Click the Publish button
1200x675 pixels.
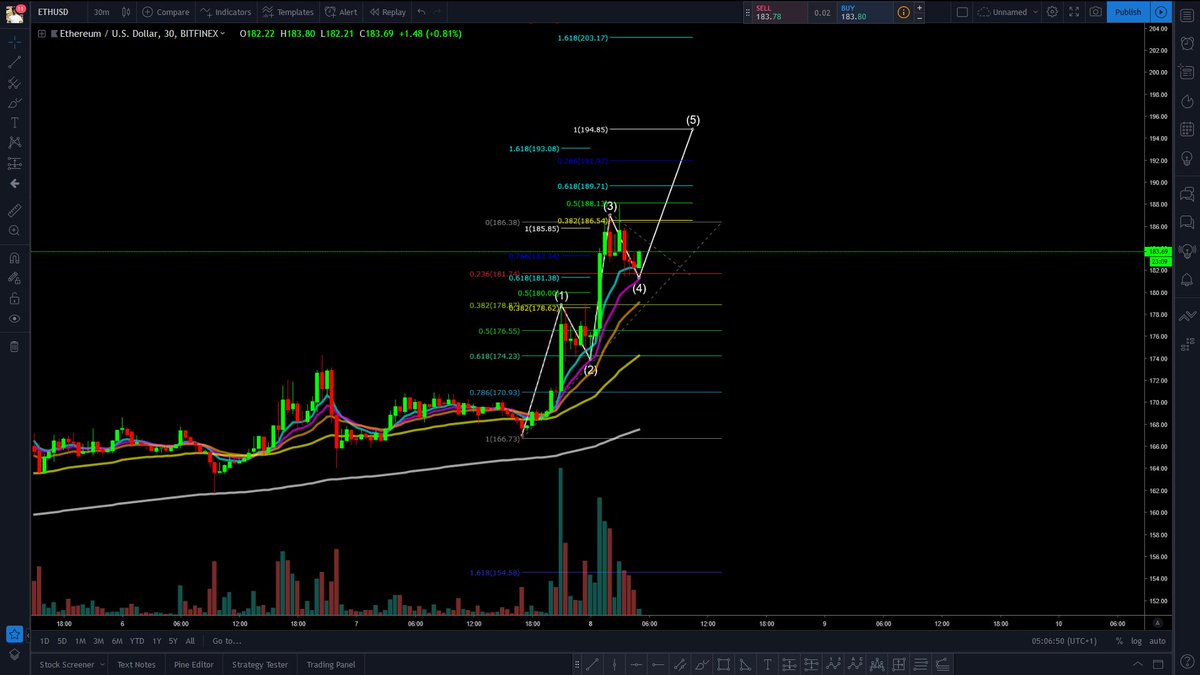(1128, 12)
